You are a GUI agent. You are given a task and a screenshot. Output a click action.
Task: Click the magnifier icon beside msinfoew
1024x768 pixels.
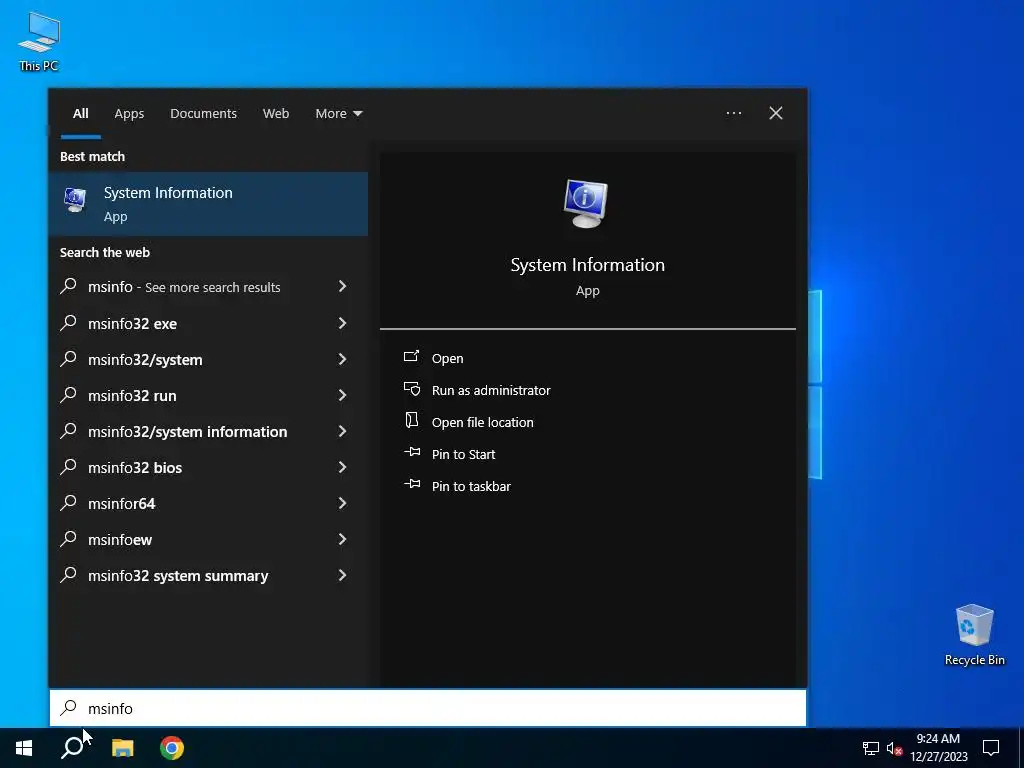(x=69, y=539)
